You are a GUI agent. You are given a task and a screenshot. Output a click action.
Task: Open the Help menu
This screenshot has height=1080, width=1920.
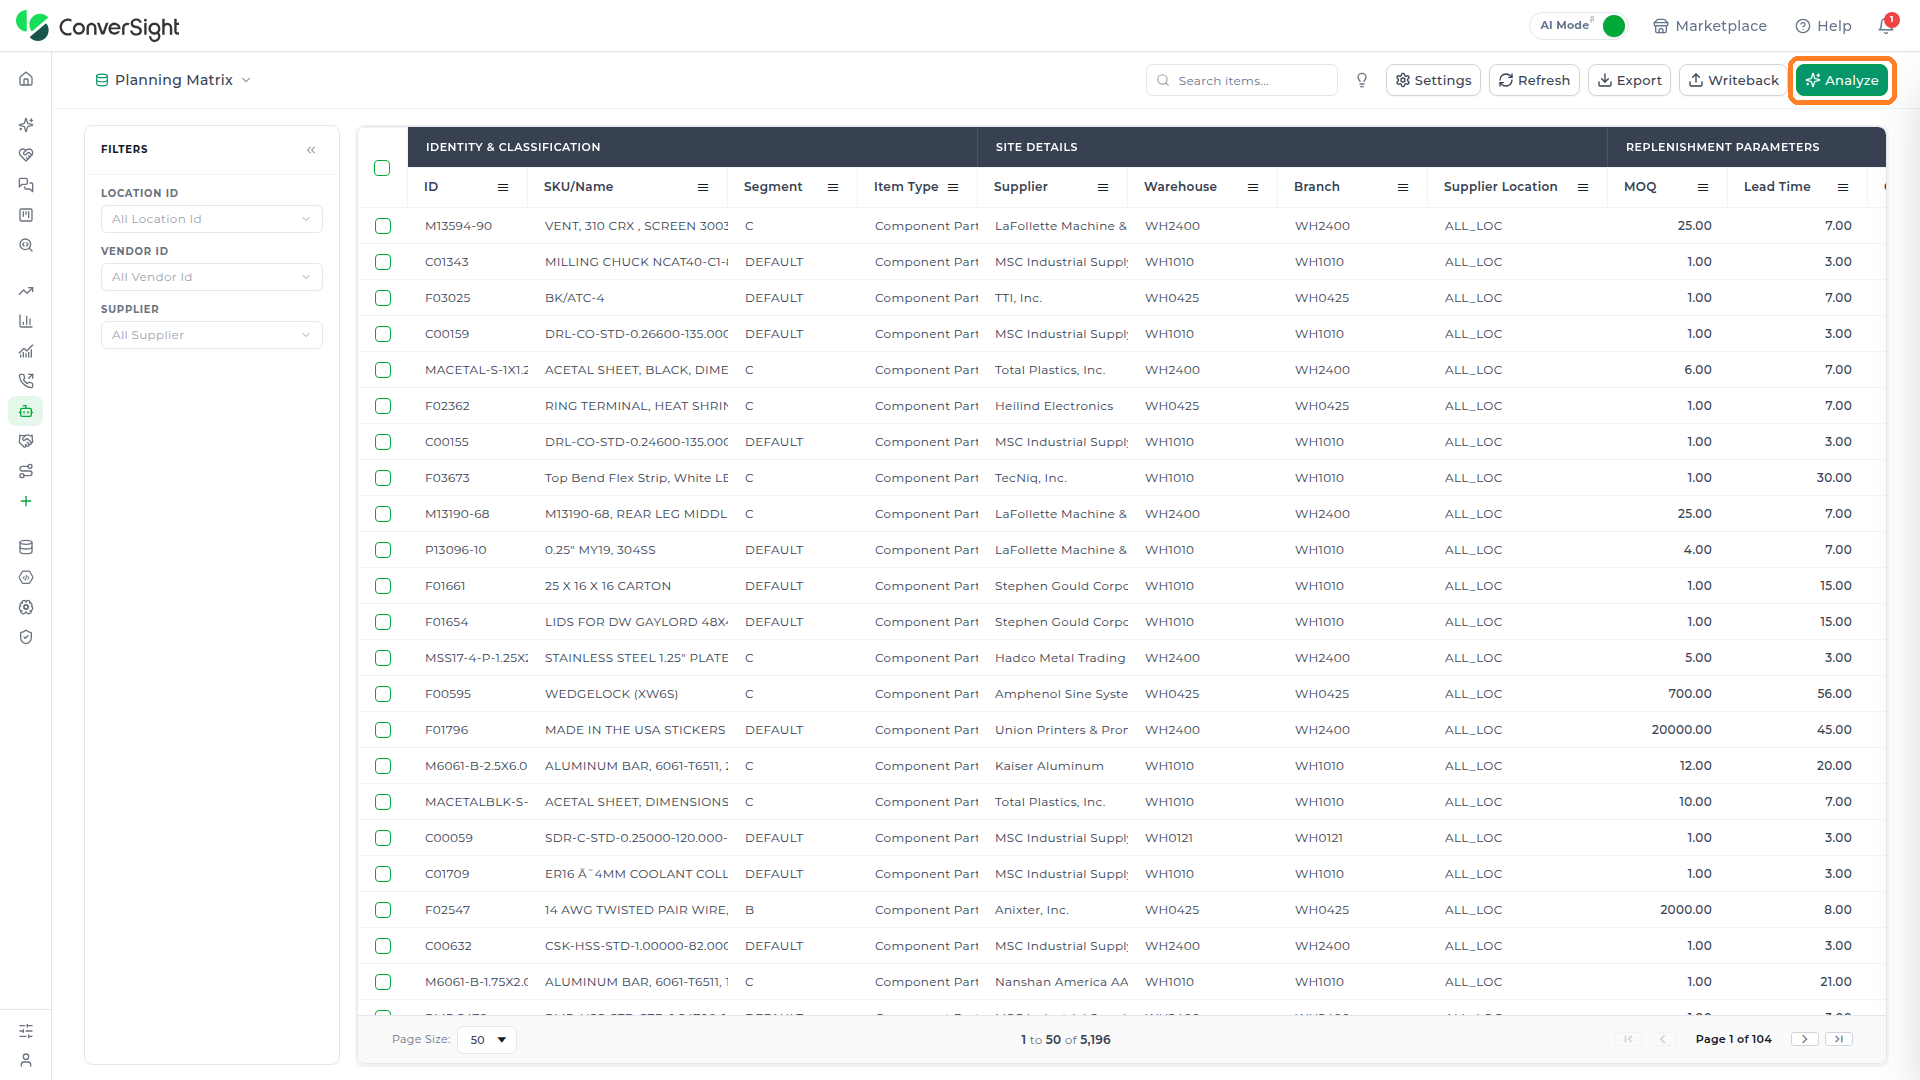[x=1823, y=26]
